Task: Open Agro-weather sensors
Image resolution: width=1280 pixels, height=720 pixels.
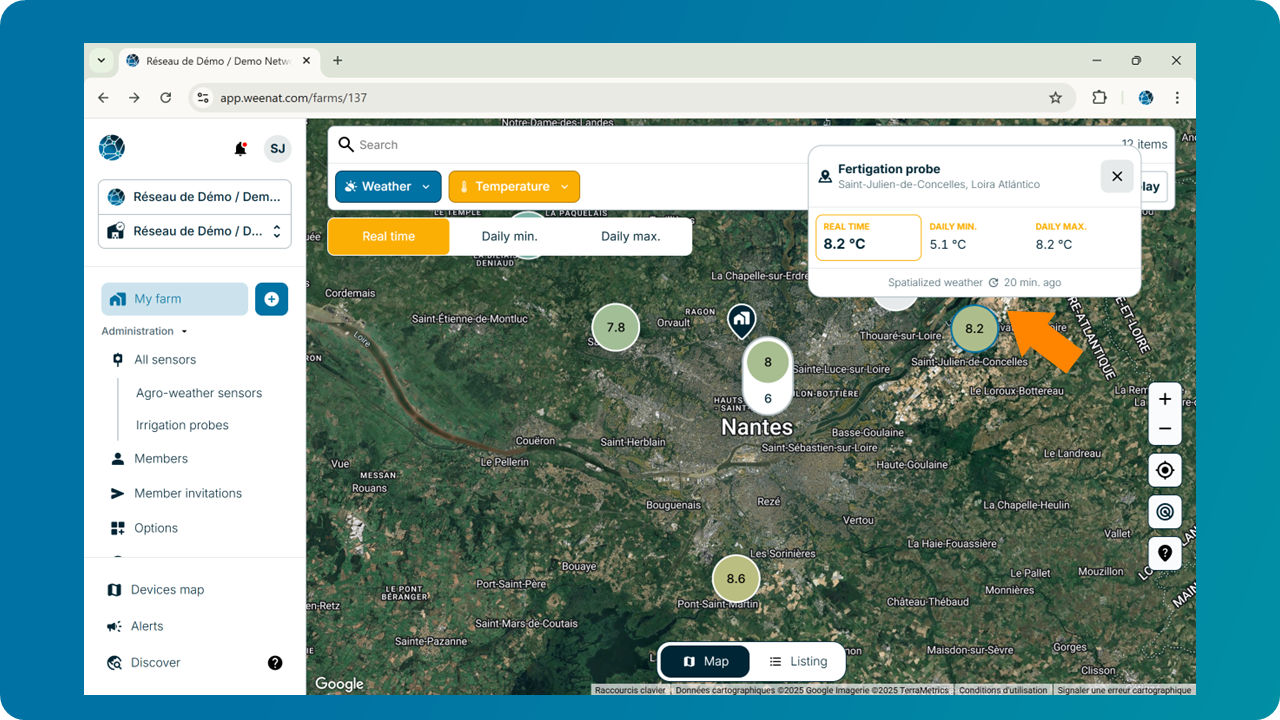Action: [199, 393]
